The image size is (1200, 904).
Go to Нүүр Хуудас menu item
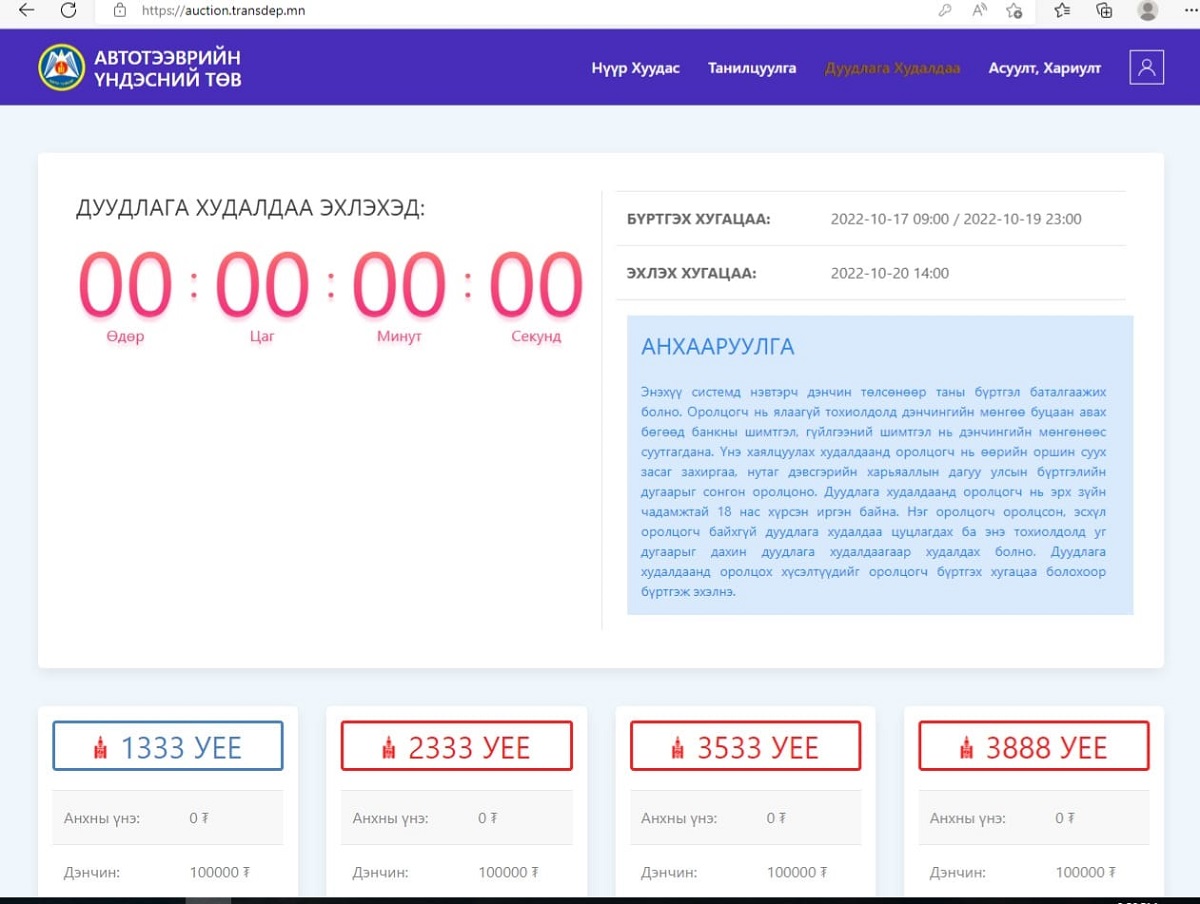coord(635,68)
